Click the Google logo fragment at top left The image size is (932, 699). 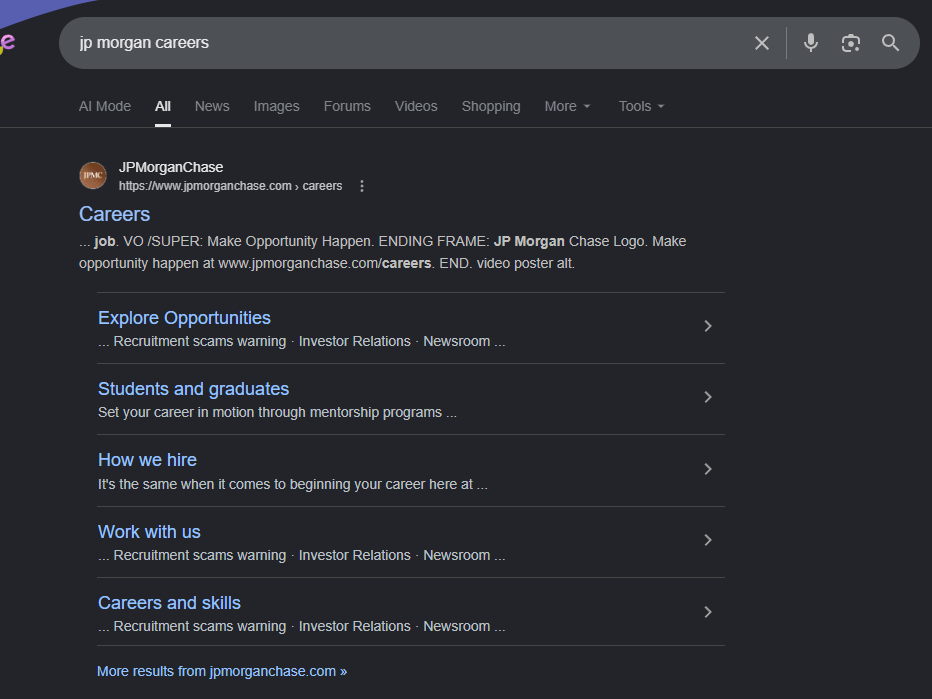(x=7, y=43)
